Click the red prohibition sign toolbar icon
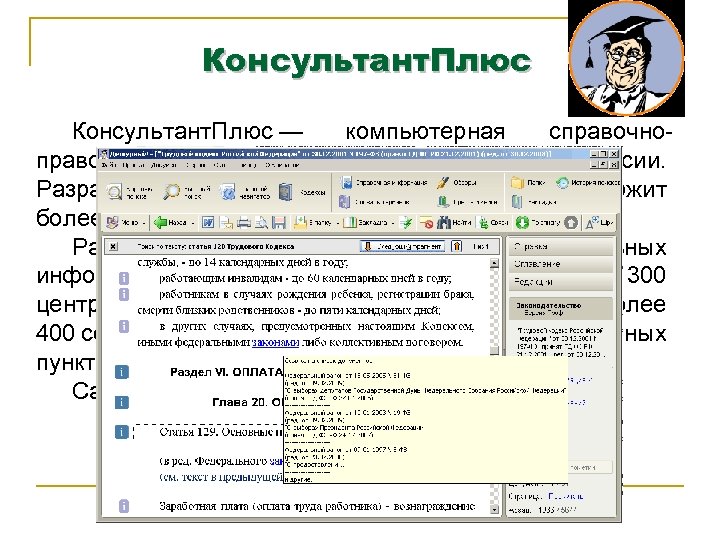Viewport: 720px width, 540px height. (x=427, y=223)
